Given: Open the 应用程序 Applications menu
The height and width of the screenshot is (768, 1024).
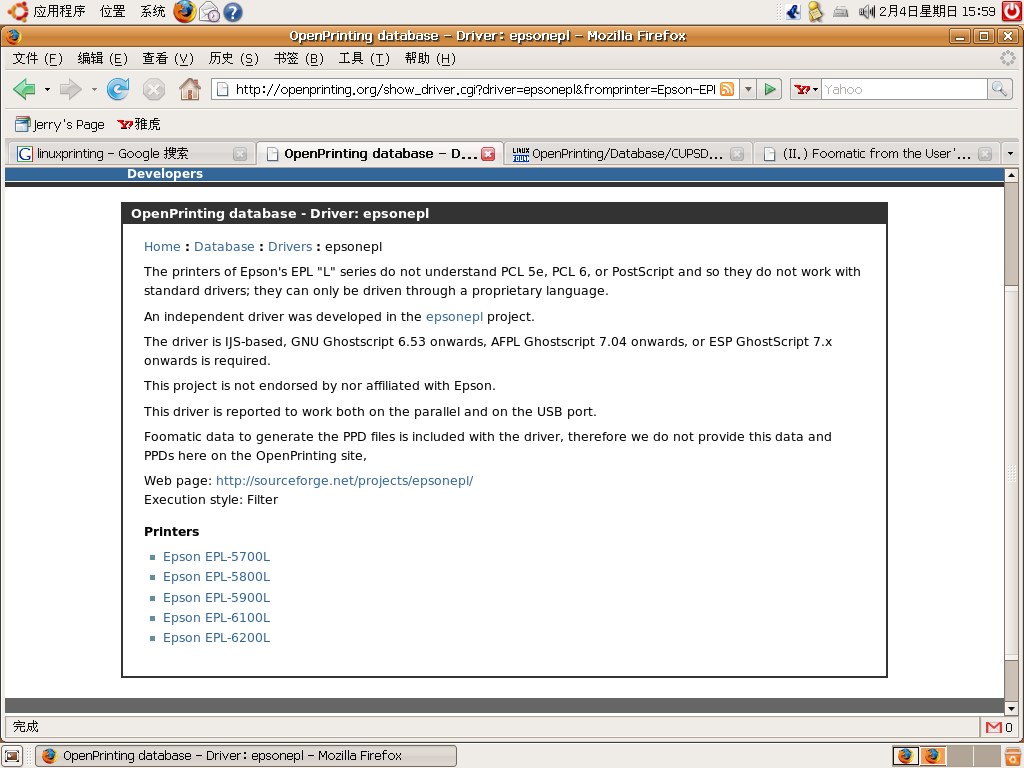Looking at the screenshot, I should coord(59,11).
